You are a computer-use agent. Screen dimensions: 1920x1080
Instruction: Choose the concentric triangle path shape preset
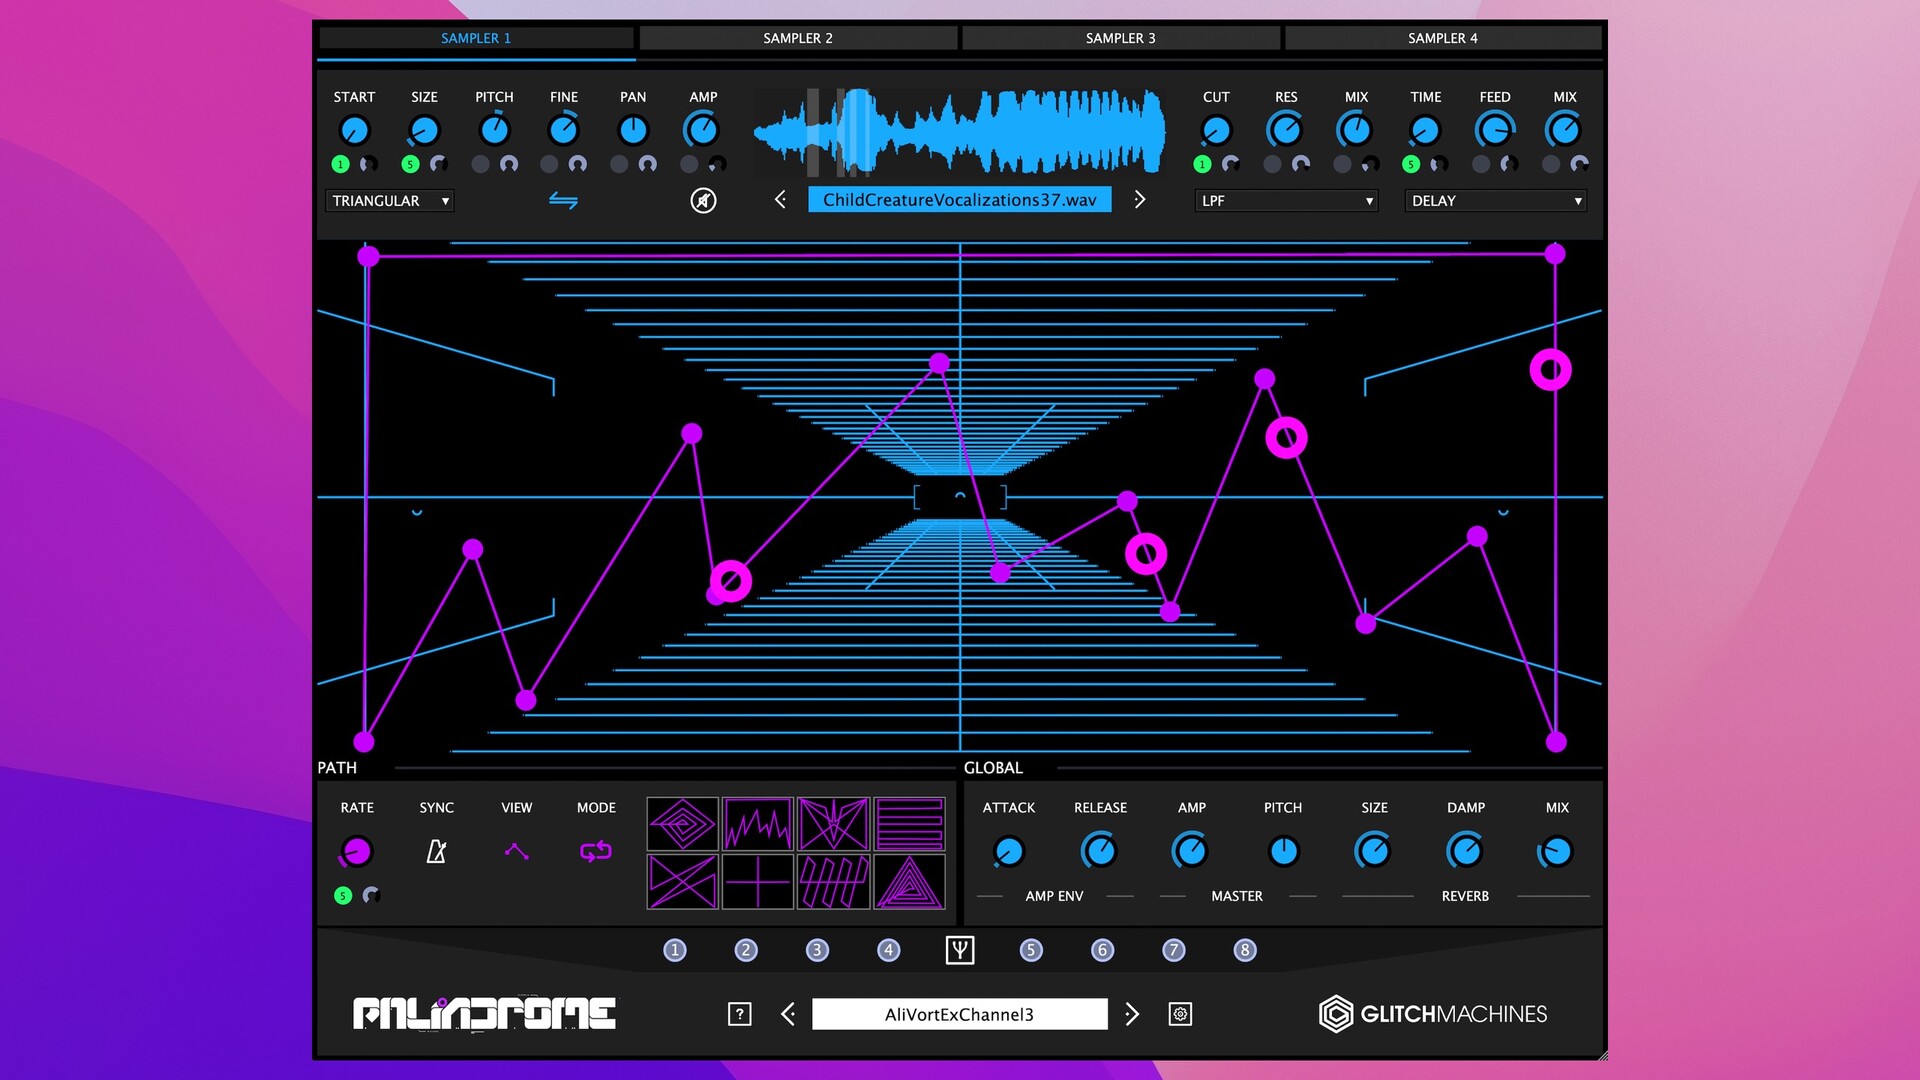(x=910, y=882)
